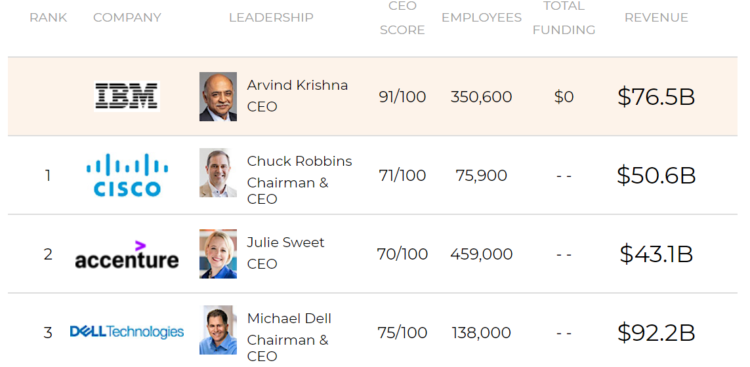Sort by the Employees column header
Image resolution: width=750 pixels, height=367 pixels.
click(482, 18)
